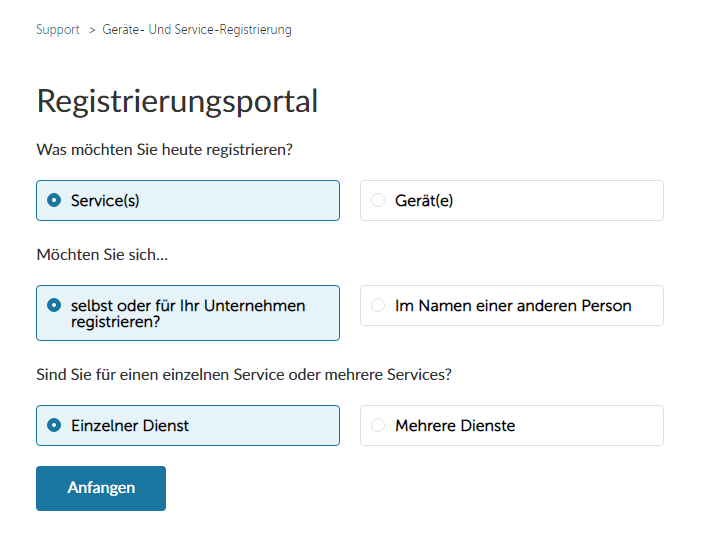Screen dimensions: 725x549
Task: Click the Einzelner Dienst label text
Action: [x=130, y=426]
